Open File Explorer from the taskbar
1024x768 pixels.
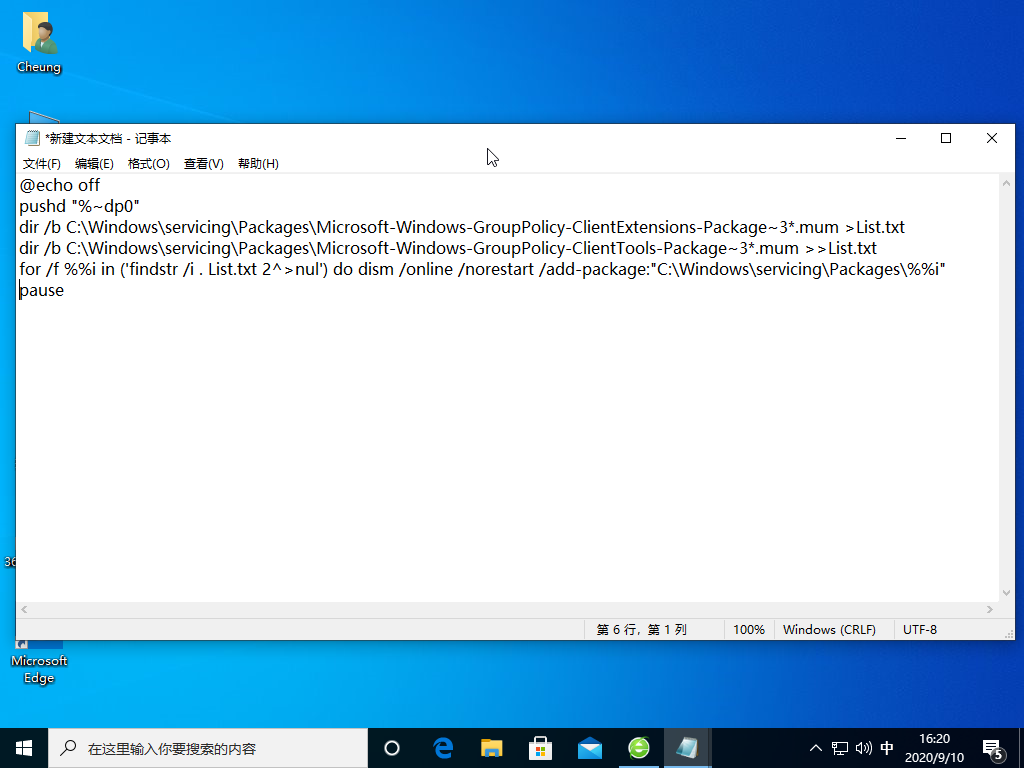[492, 747]
